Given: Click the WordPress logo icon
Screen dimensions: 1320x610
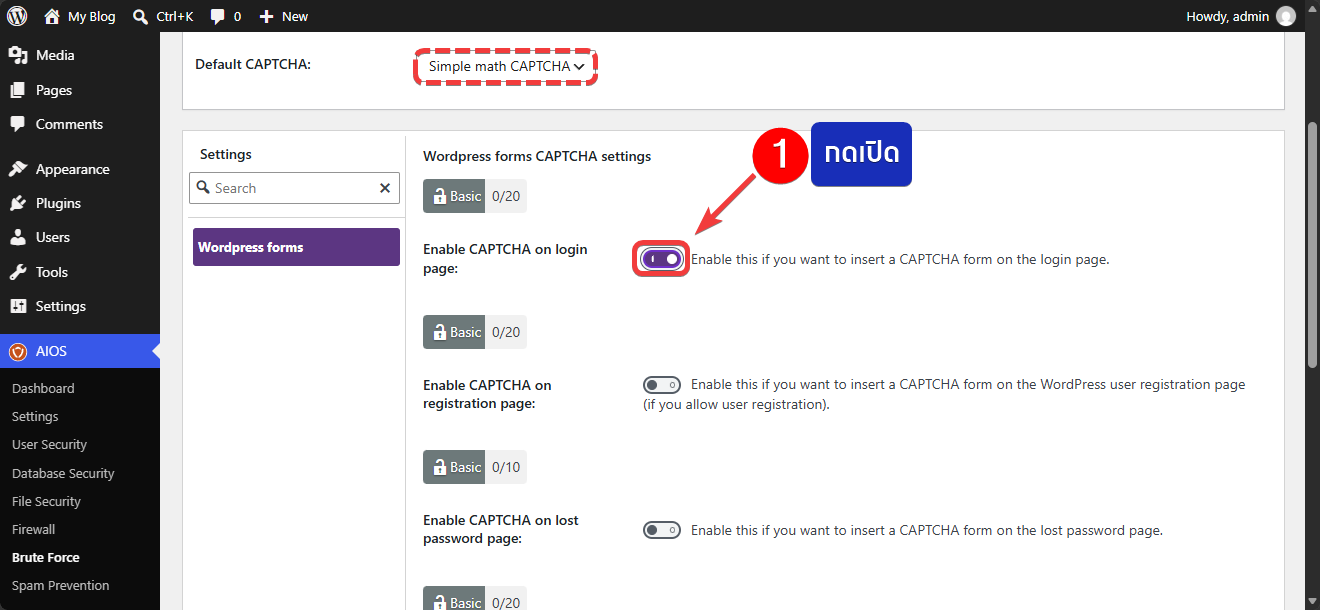Looking at the screenshot, I should 17,16.
